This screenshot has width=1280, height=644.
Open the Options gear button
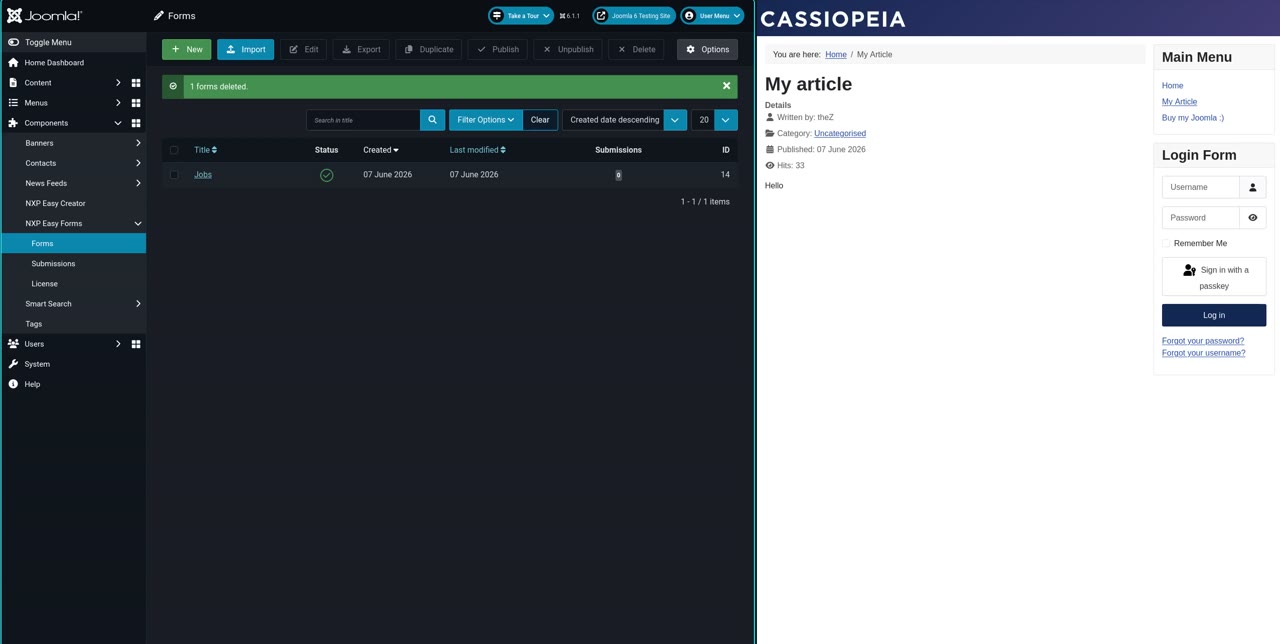[707, 49]
